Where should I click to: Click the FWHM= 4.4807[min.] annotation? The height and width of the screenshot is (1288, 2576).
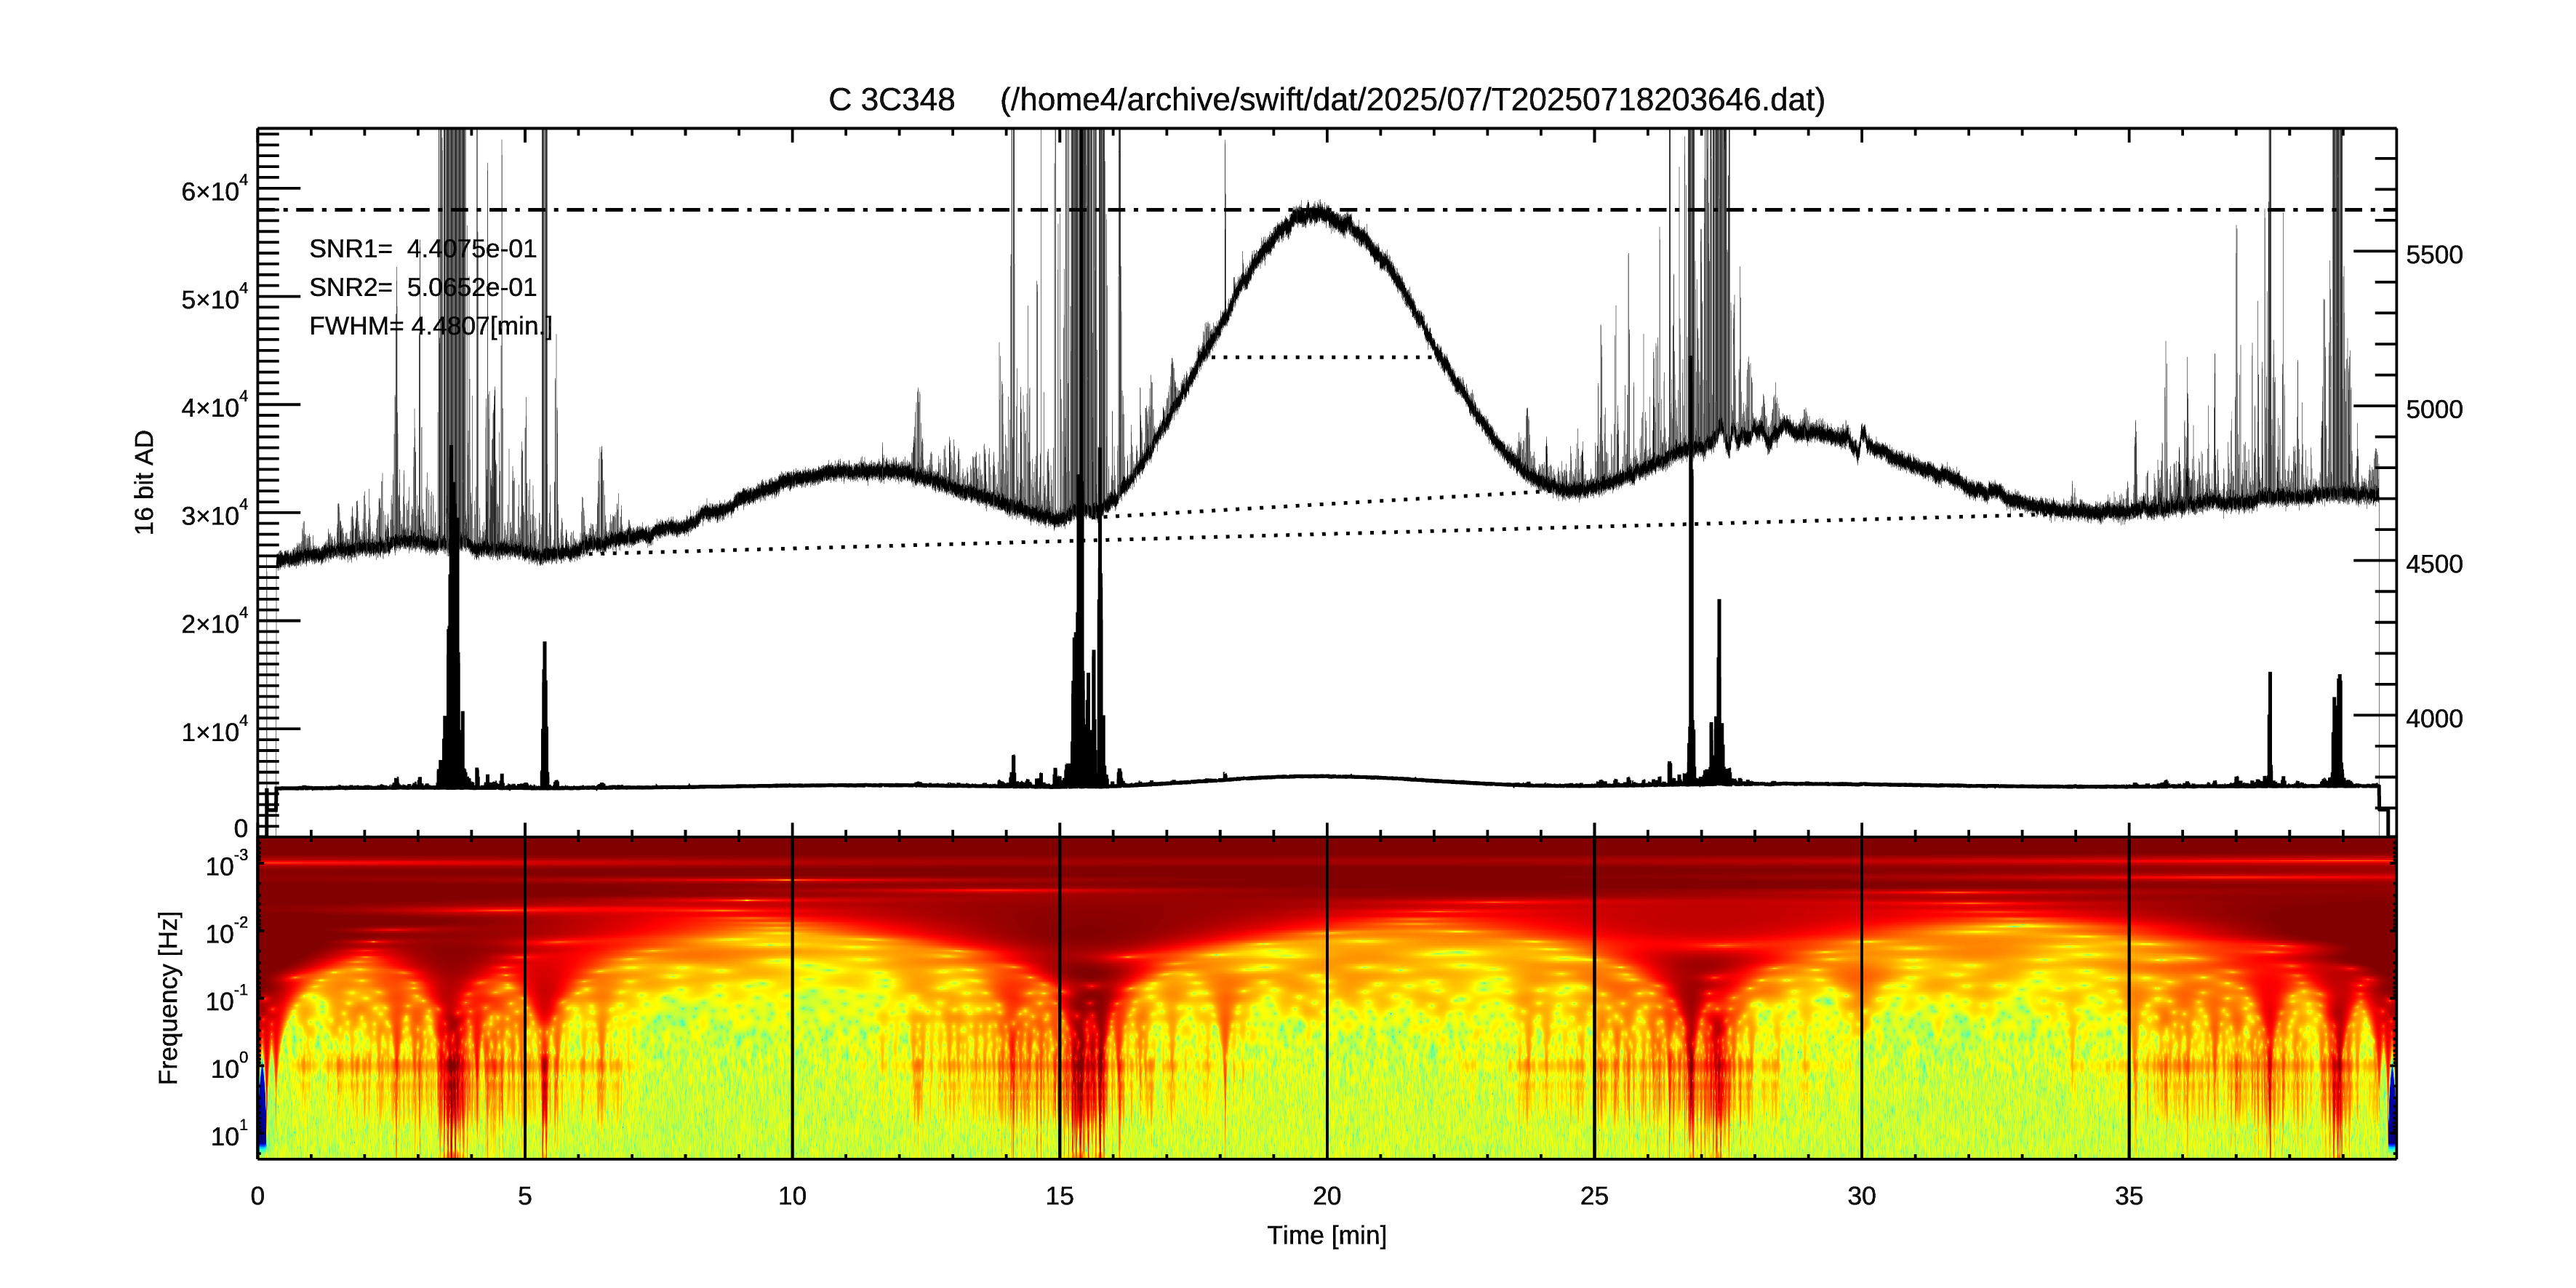pyautogui.click(x=430, y=326)
